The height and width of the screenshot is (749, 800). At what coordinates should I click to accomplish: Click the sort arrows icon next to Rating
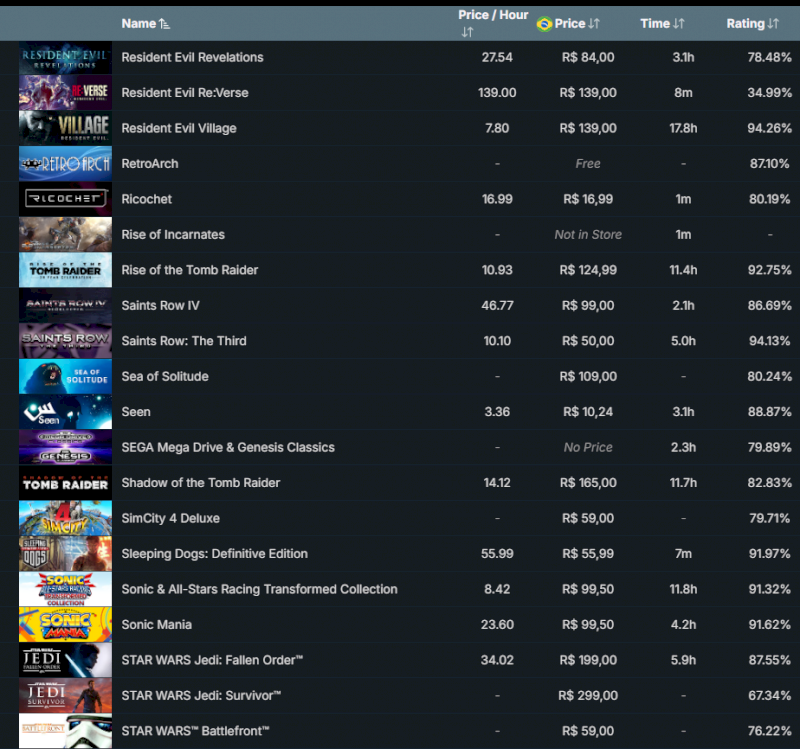pyautogui.click(x=773, y=23)
